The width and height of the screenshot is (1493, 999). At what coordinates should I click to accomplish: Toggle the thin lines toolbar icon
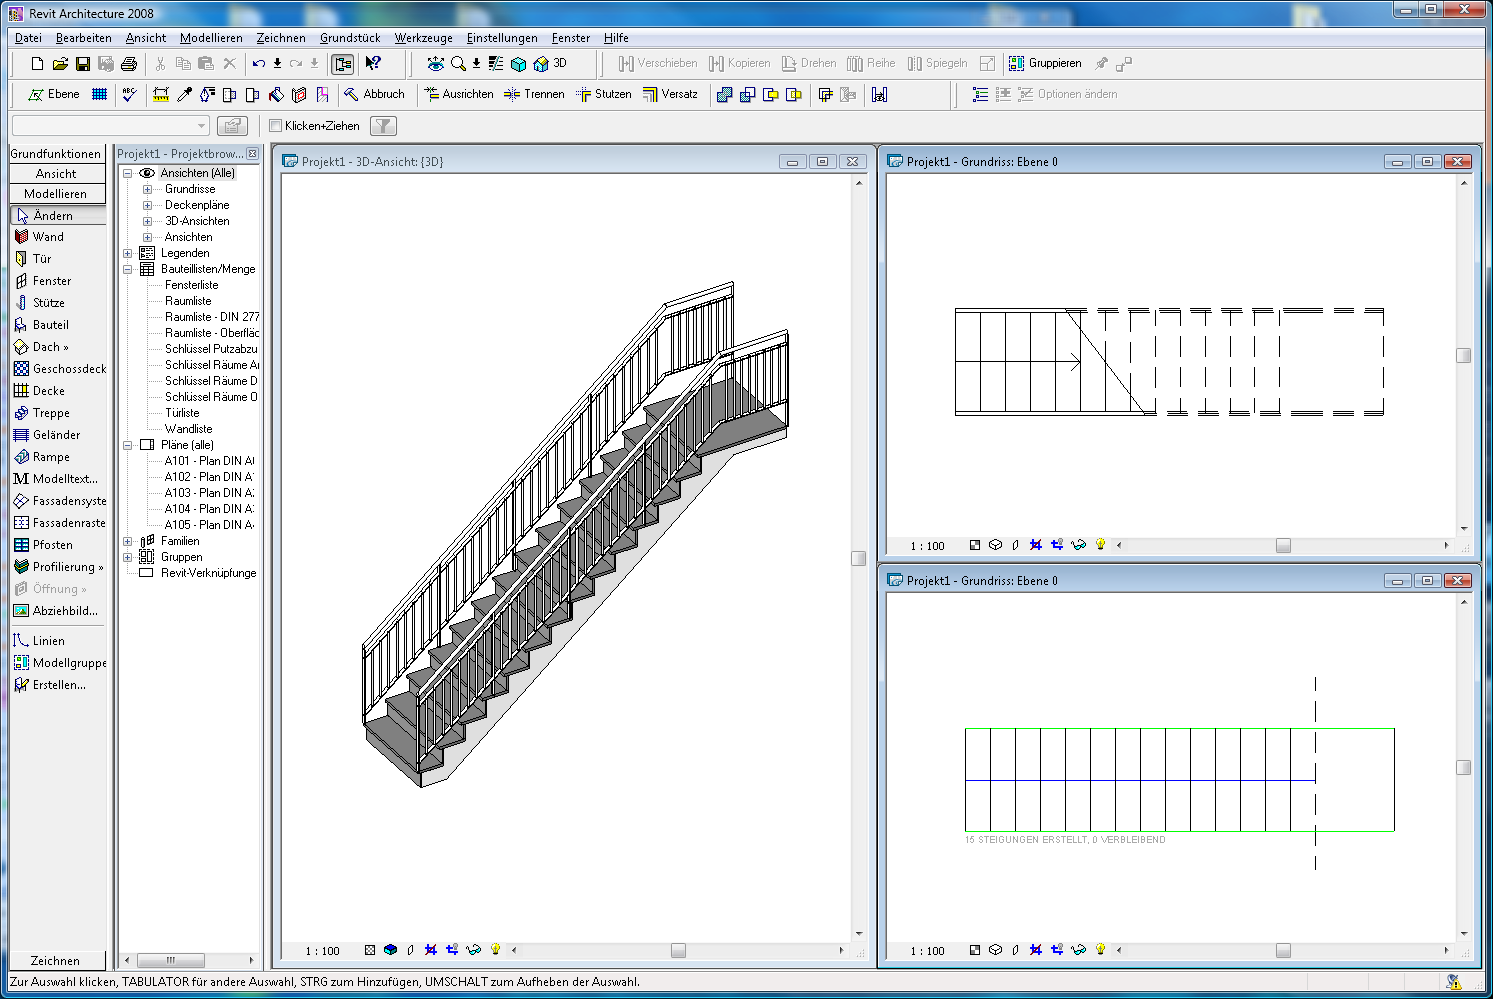[x=496, y=63]
